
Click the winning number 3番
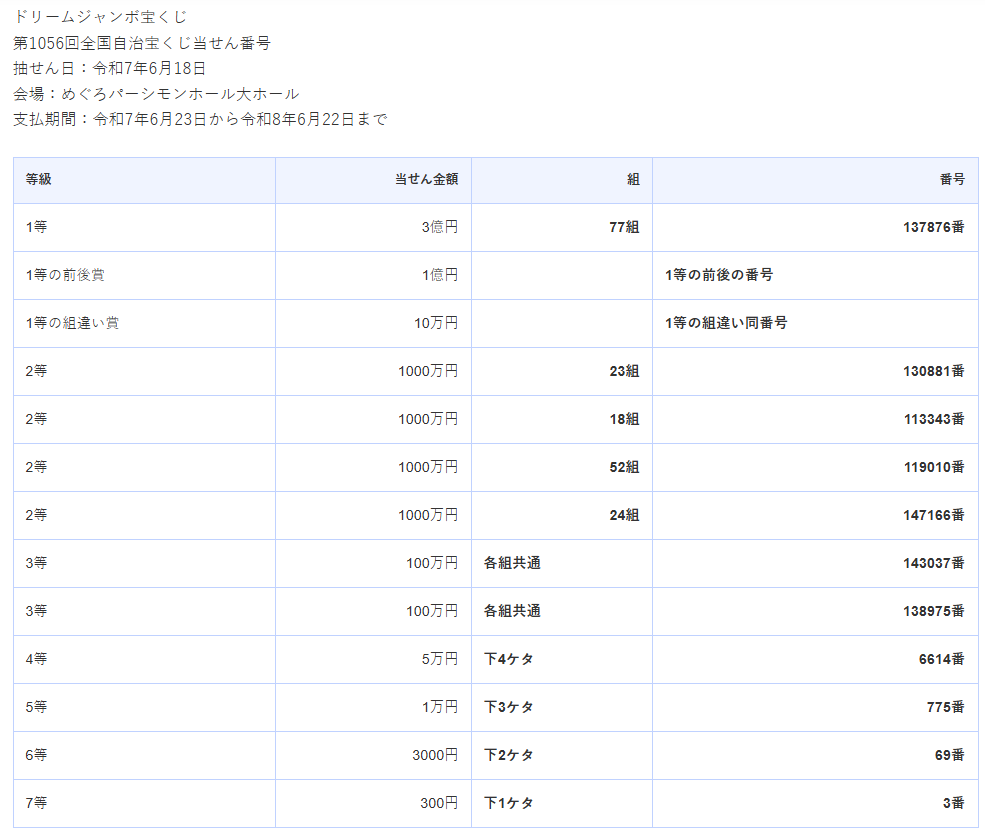point(954,803)
